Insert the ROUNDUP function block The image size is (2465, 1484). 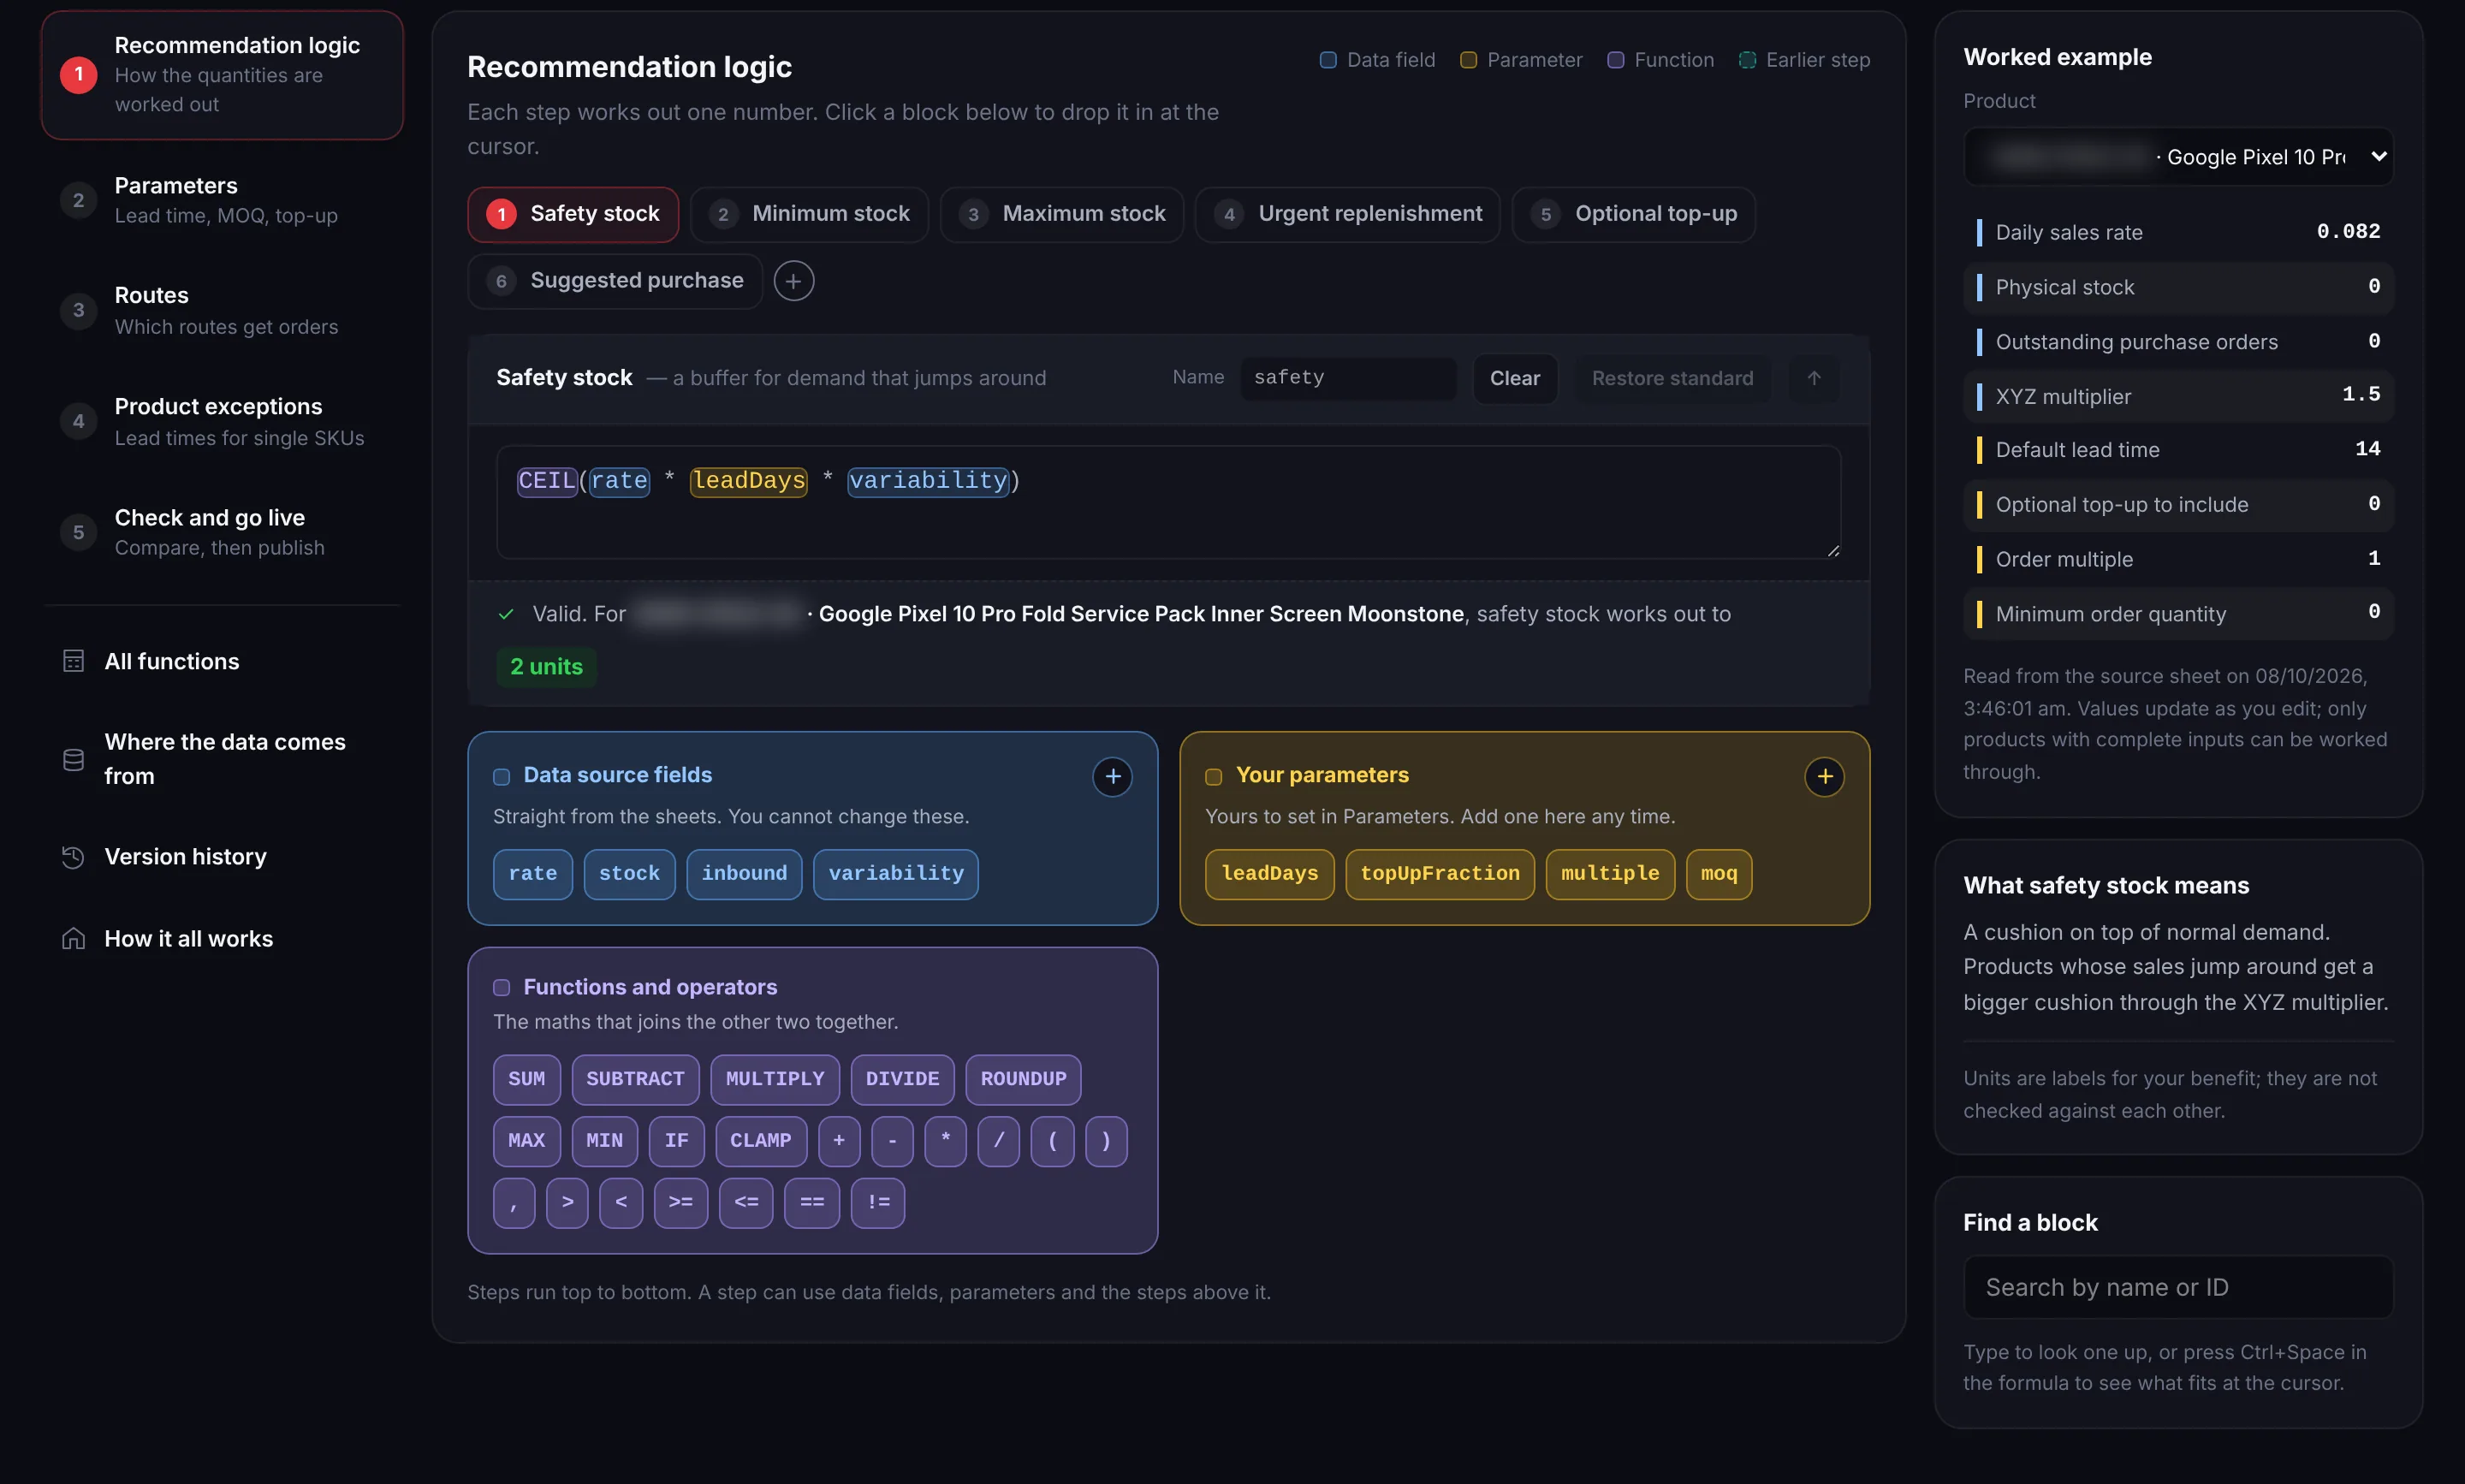1023,1080
